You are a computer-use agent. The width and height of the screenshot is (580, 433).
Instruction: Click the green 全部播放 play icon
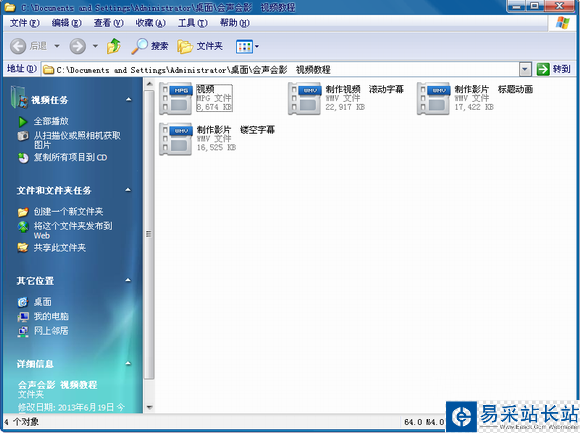(23, 121)
